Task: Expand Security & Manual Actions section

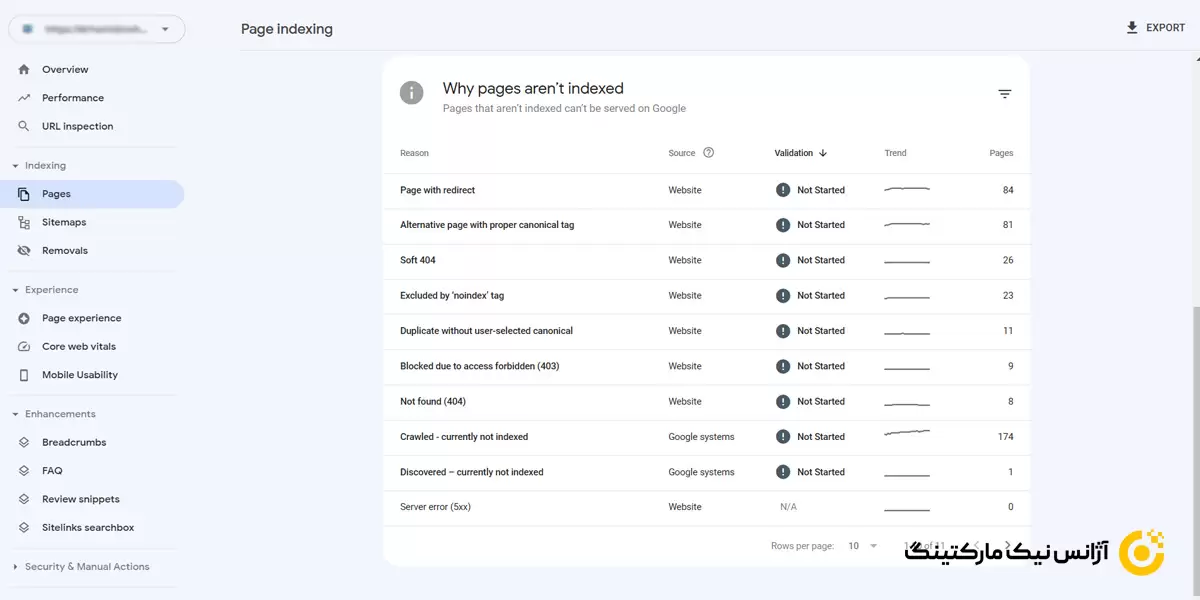Action: [15, 567]
